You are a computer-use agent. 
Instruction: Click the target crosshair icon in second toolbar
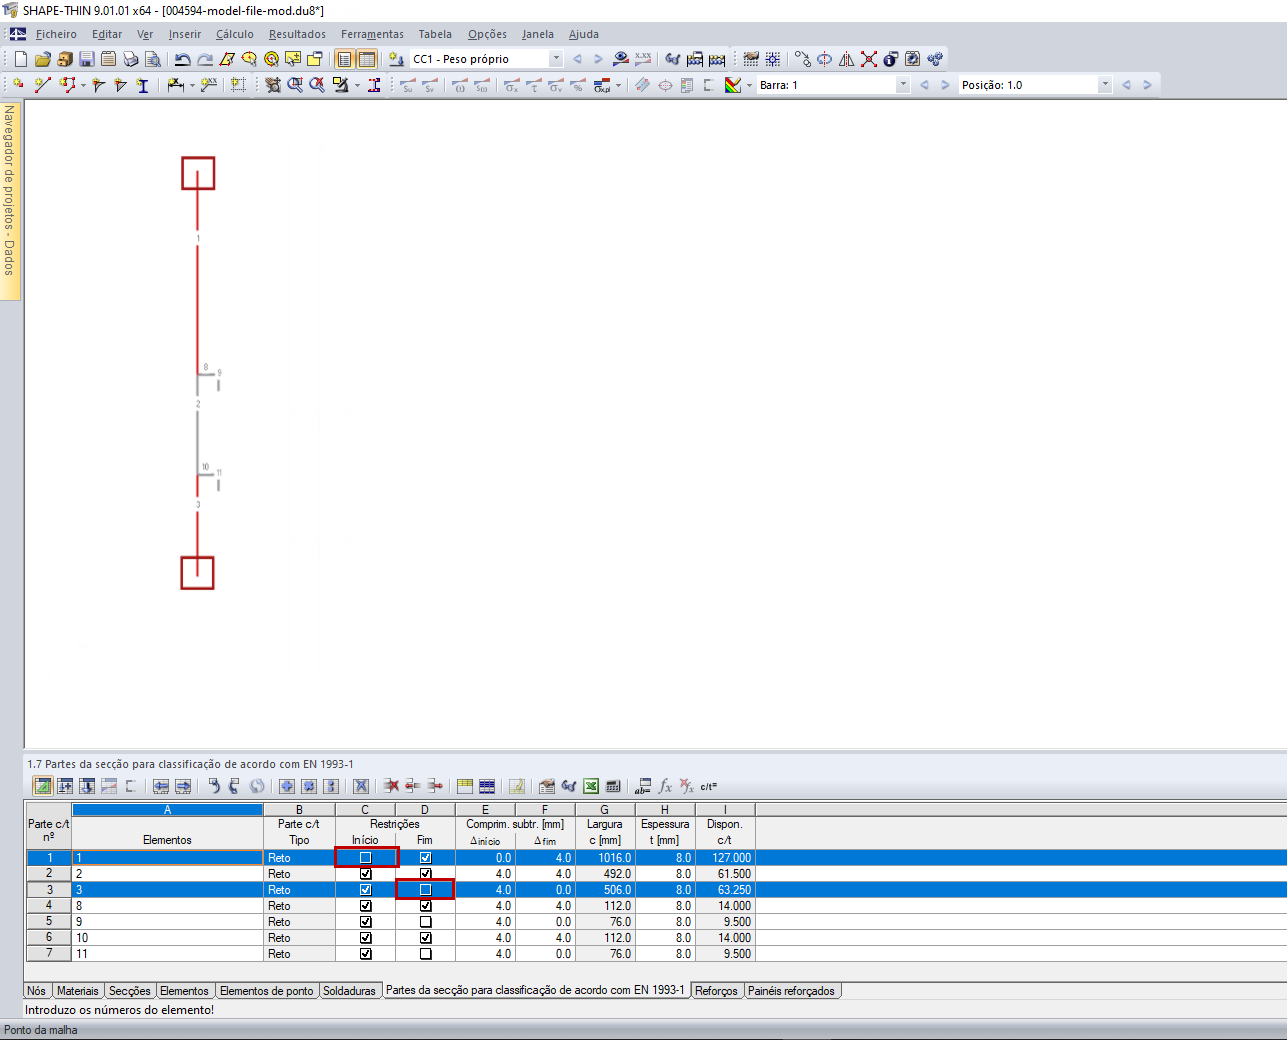click(x=665, y=85)
